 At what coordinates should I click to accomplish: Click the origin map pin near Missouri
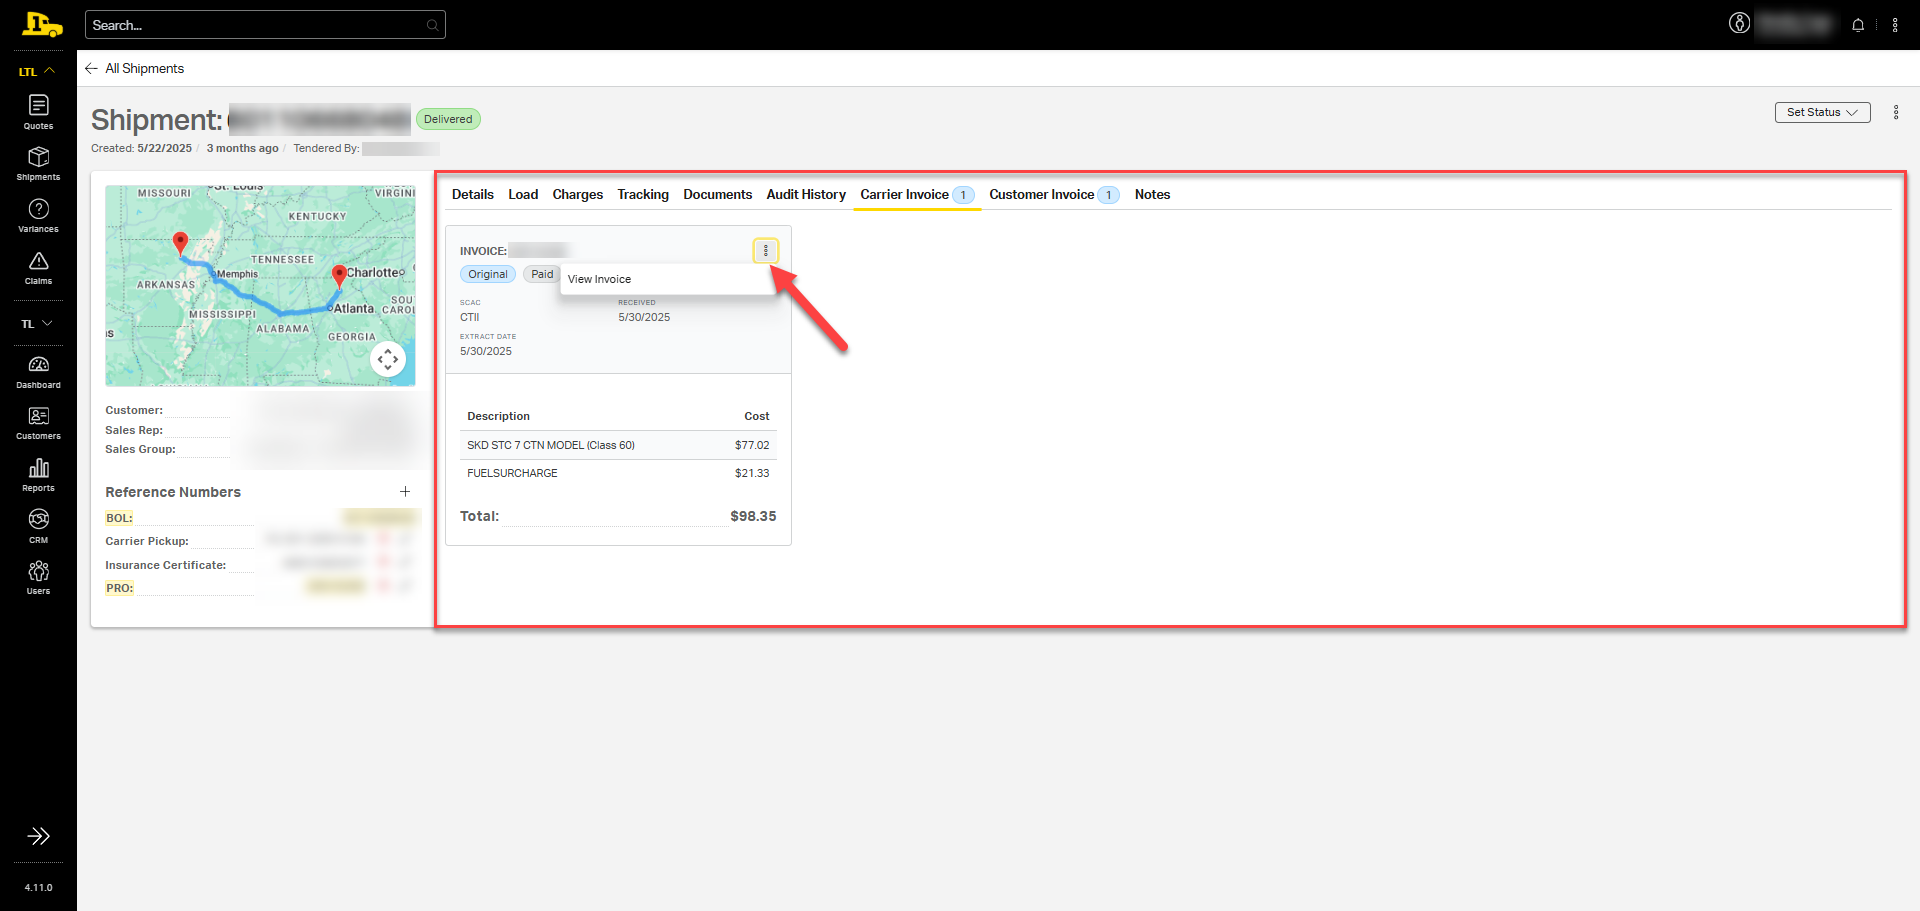coord(180,242)
